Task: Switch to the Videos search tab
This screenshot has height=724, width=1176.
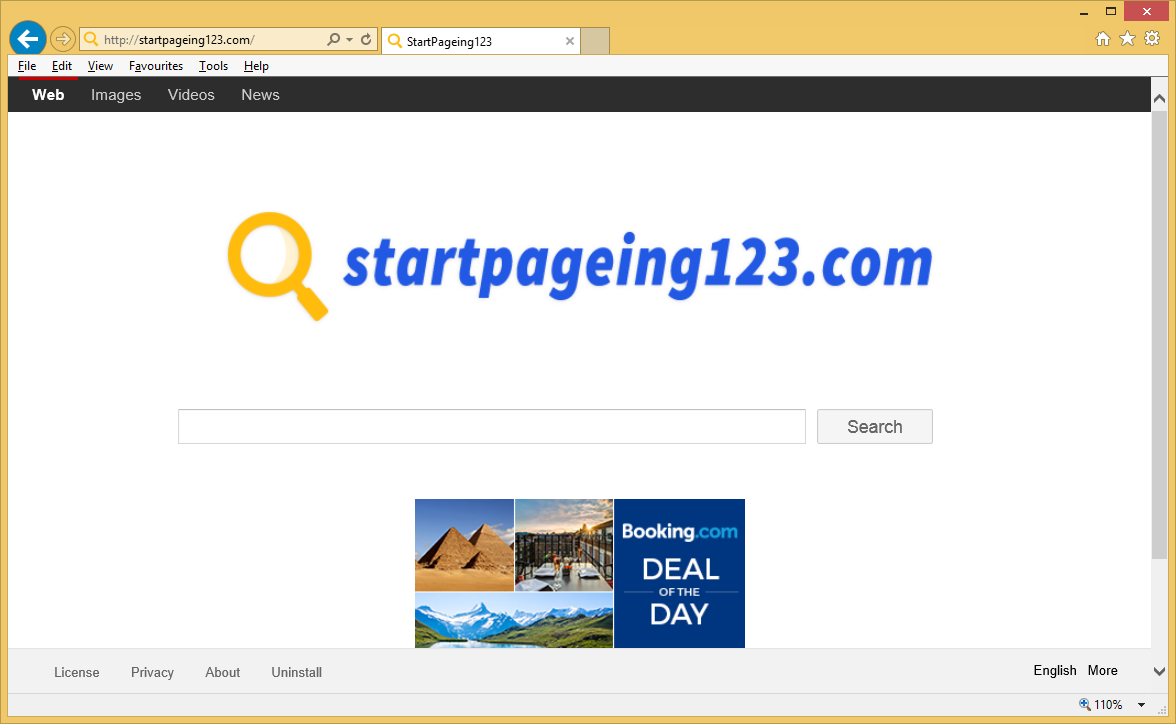Action: [x=191, y=95]
